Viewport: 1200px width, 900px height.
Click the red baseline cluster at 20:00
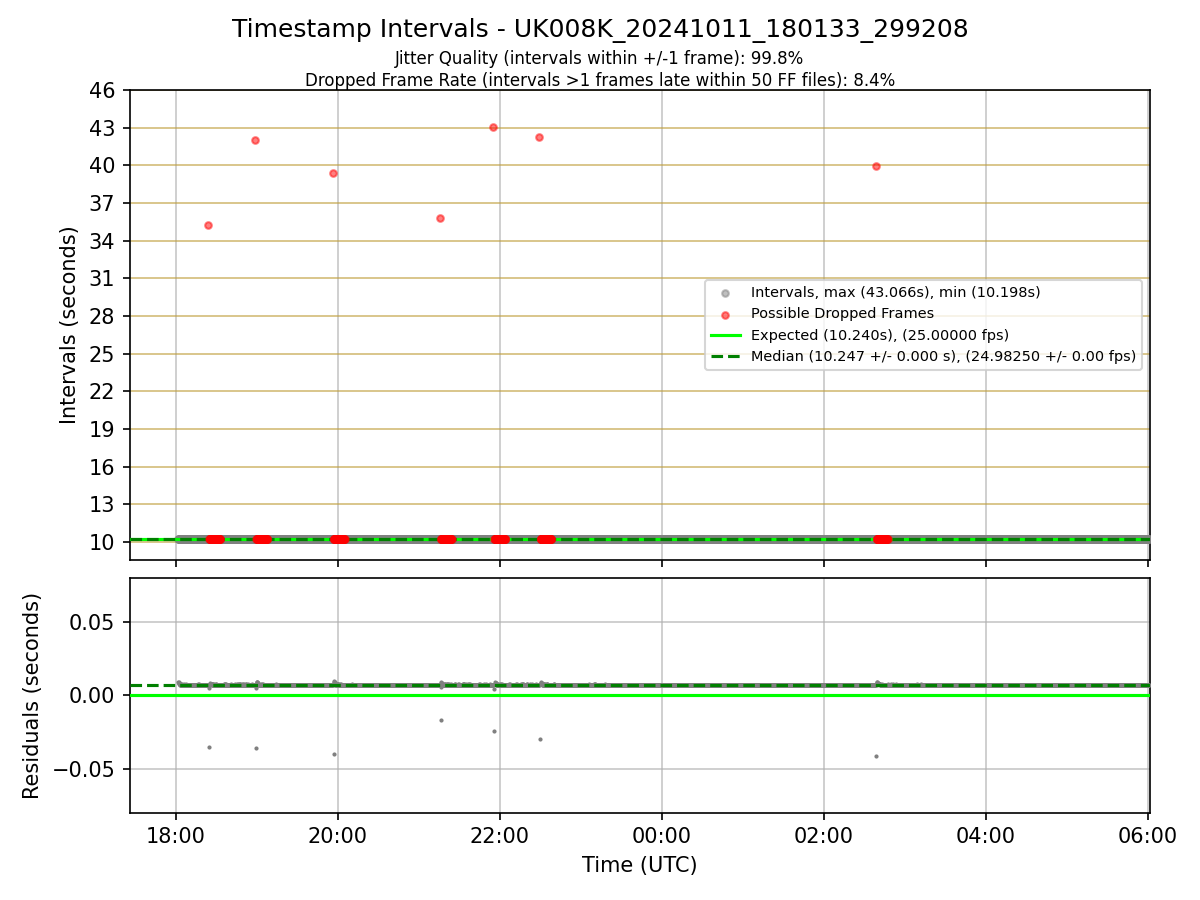coord(340,539)
